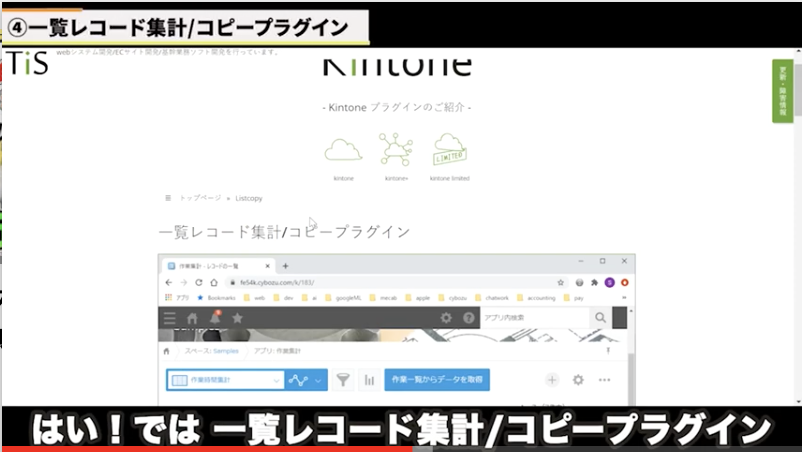Open the hamburger menu in Kintone header

click(x=170, y=318)
